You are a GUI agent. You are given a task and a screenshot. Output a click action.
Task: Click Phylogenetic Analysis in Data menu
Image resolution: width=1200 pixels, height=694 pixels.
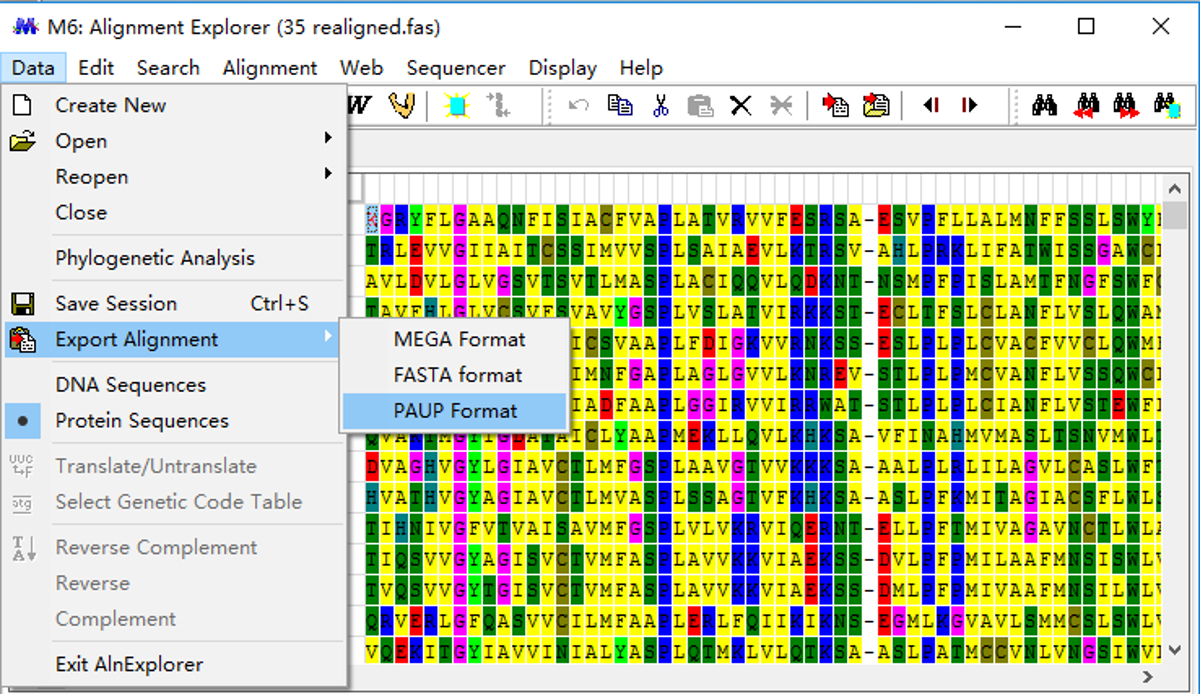(x=155, y=258)
